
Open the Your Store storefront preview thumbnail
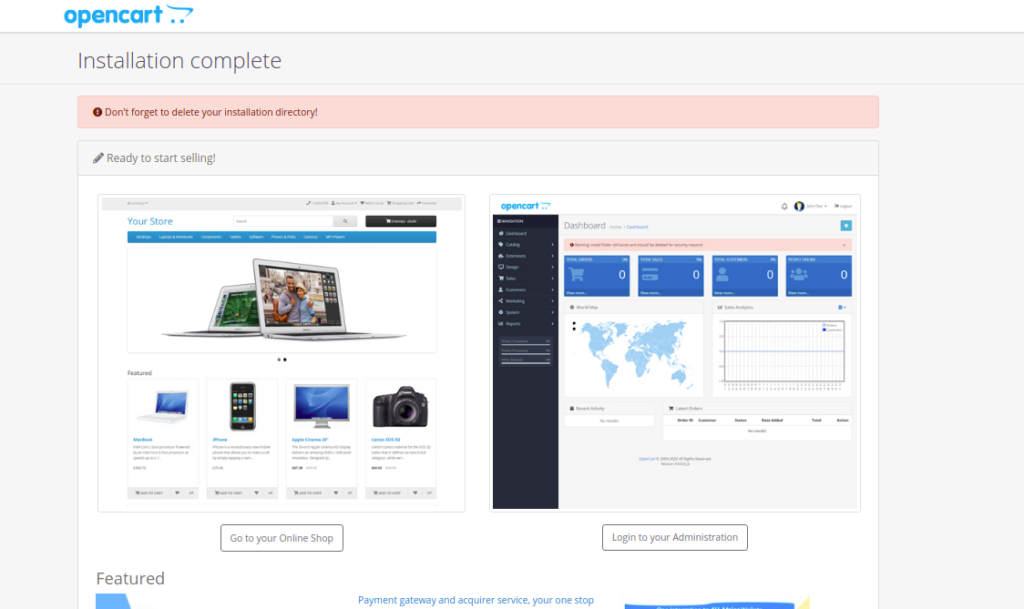[281, 353]
